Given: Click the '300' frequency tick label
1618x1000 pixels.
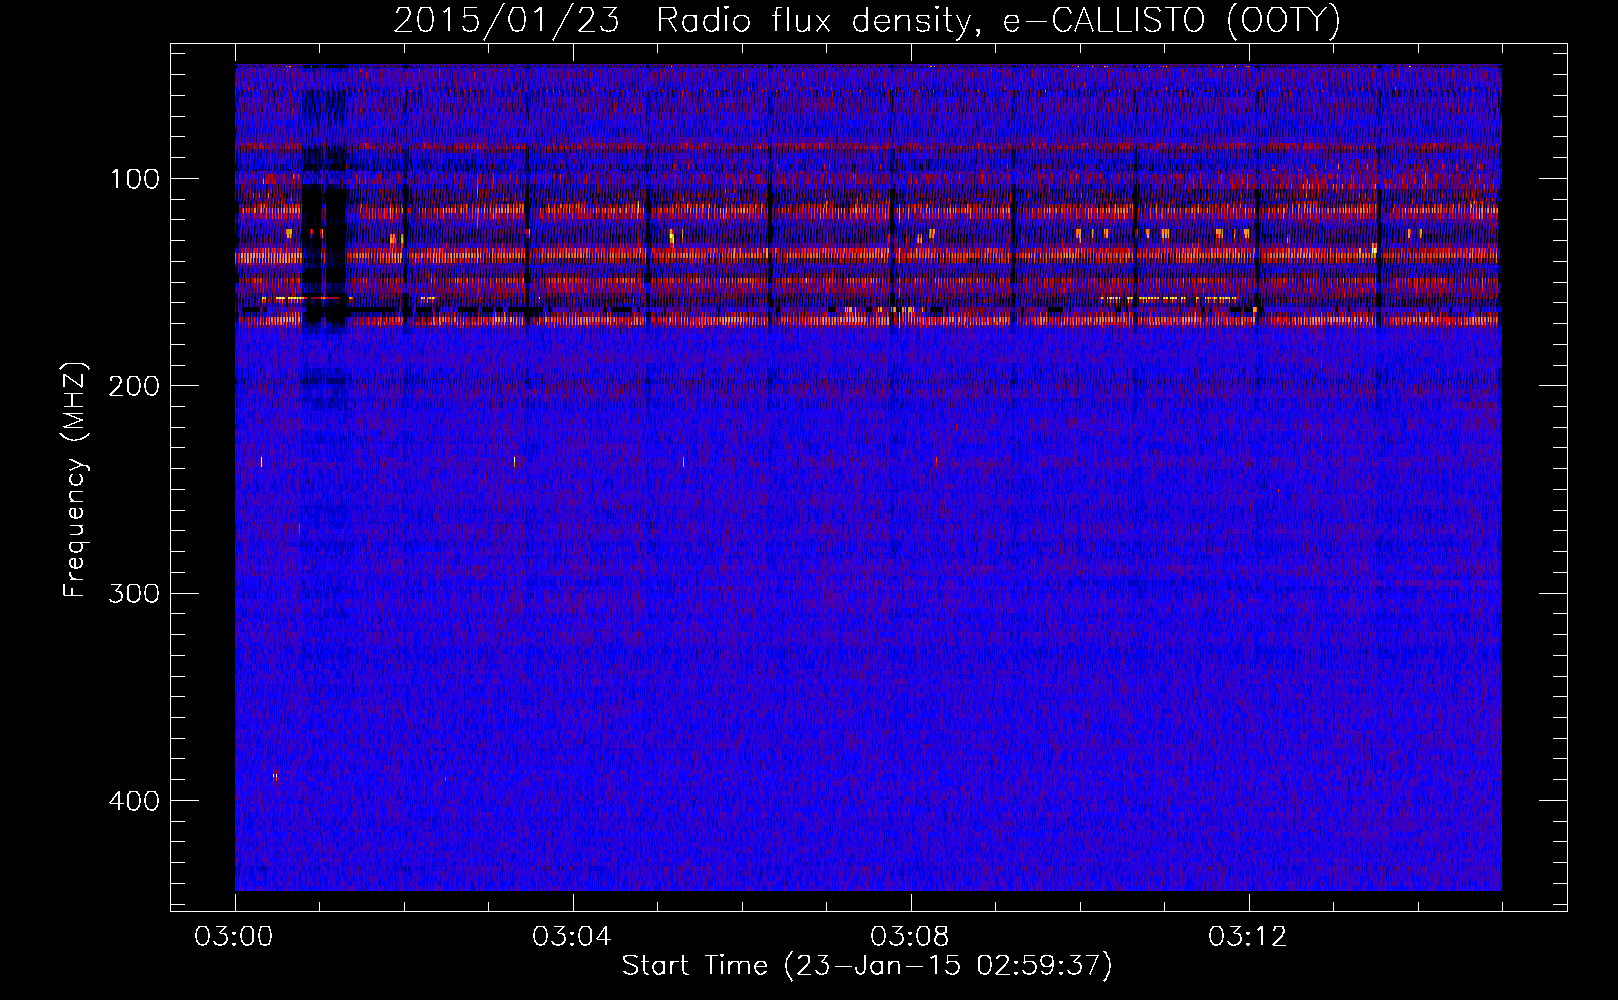Looking at the screenshot, I should pos(133,594).
